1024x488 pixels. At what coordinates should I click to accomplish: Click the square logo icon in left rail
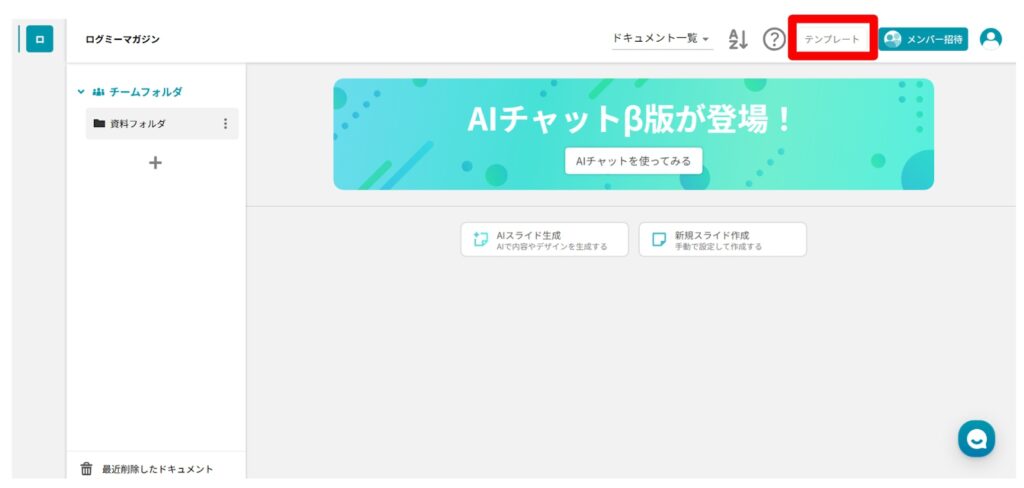tap(39, 39)
